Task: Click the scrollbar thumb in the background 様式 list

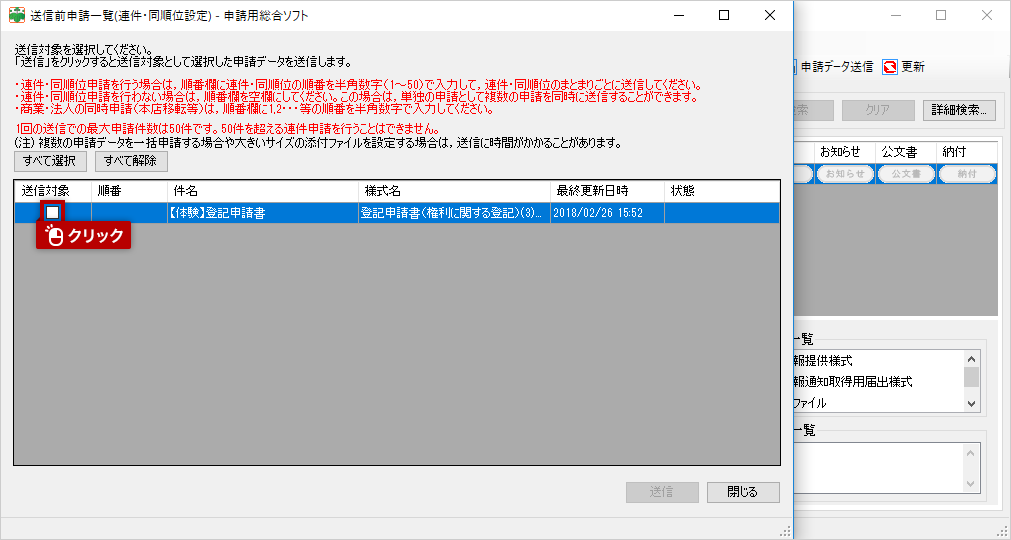Action: (x=972, y=377)
